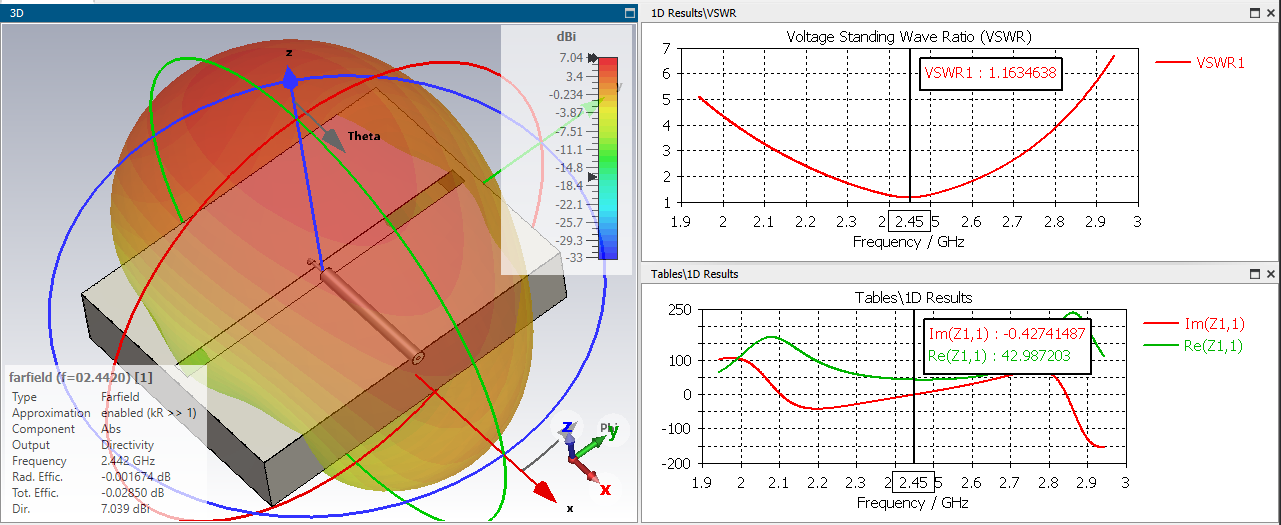Click the Type Farfield info row
This screenshot has width=1281, height=525.
[76, 397]
